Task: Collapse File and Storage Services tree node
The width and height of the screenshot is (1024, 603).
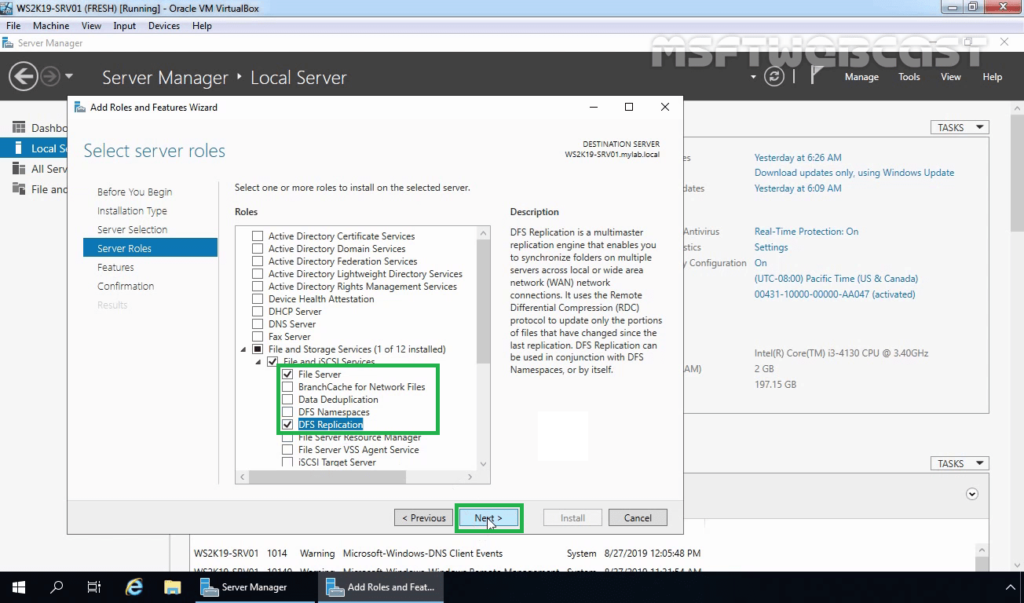Action: [x=244, y=350]
